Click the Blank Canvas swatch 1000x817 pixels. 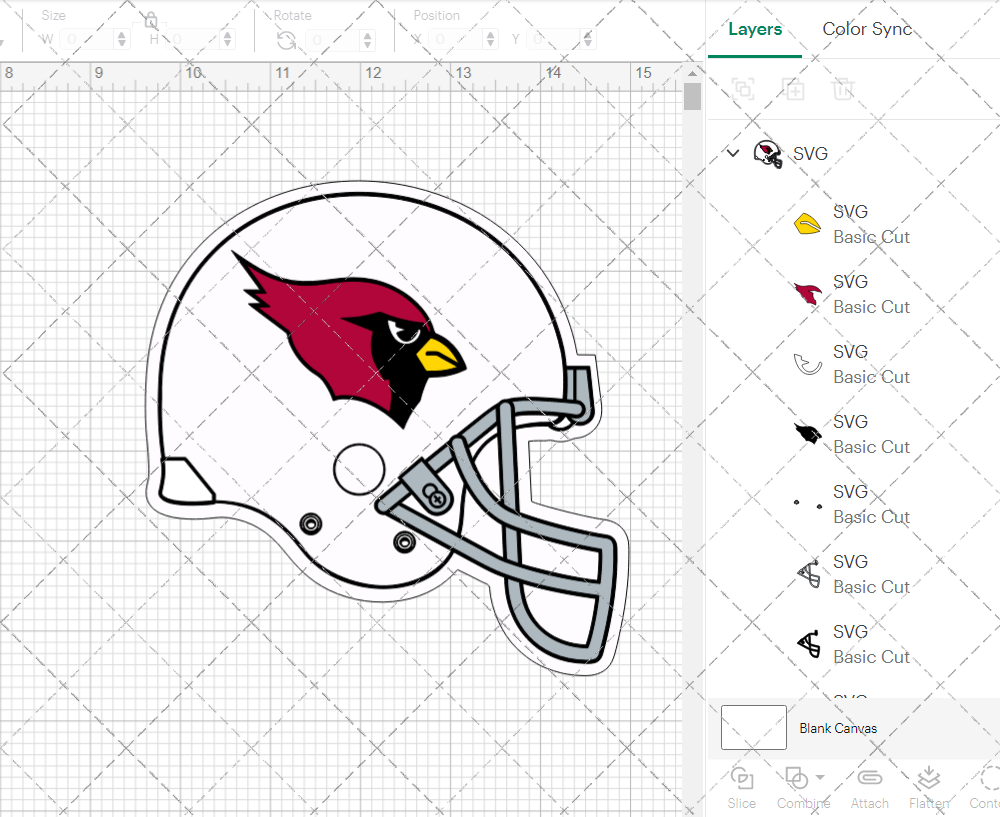pos(753,727)
